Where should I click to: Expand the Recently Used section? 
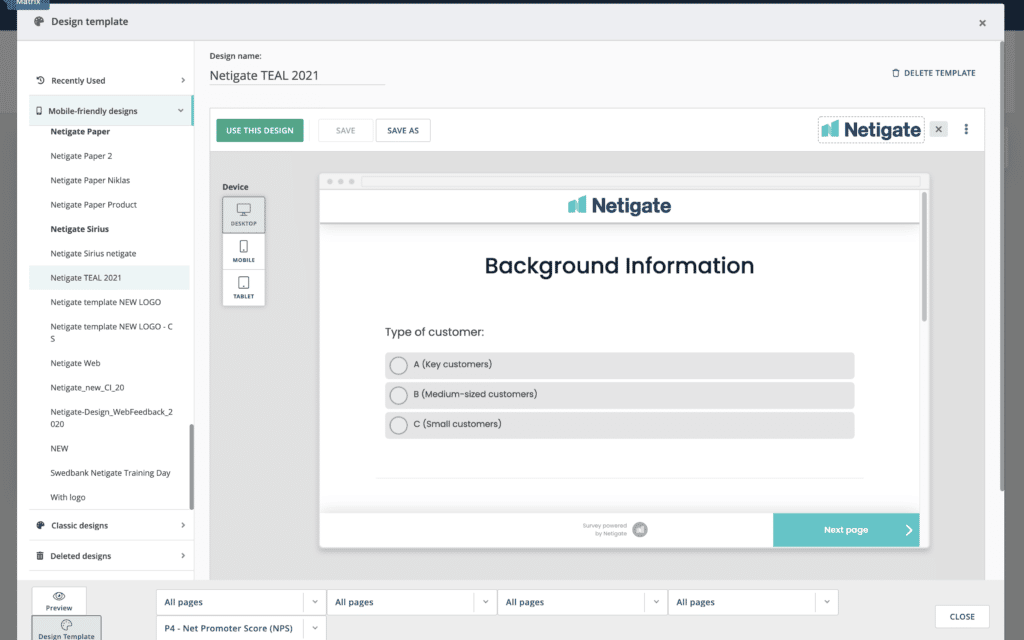coord(110,80)
